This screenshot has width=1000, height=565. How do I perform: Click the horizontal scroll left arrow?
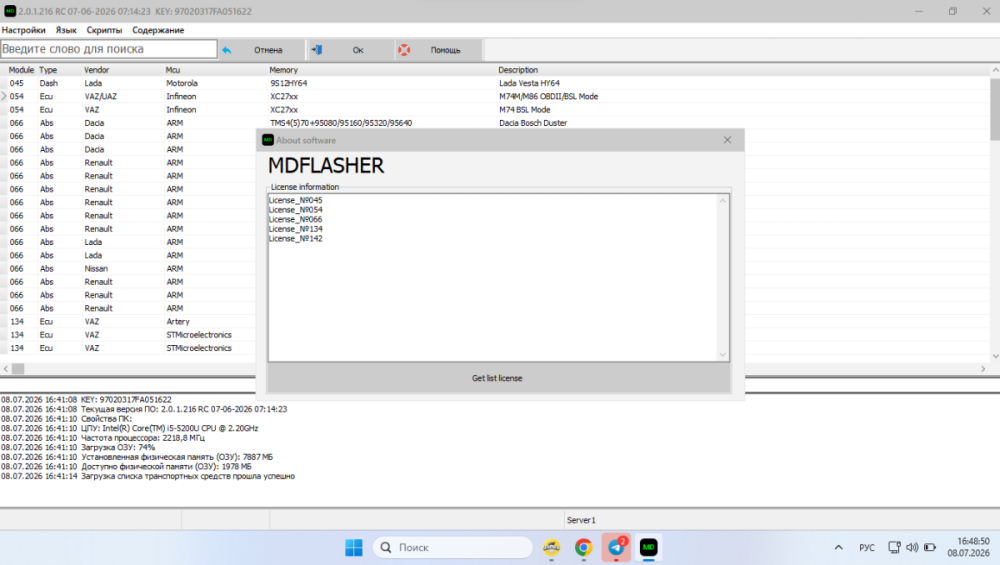(x=6, y=369)
